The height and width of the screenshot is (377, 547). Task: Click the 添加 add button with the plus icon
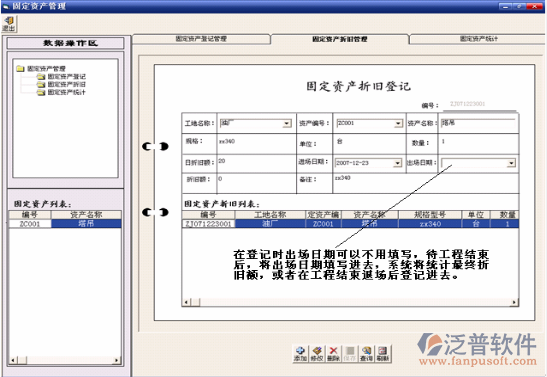[300, 353]
